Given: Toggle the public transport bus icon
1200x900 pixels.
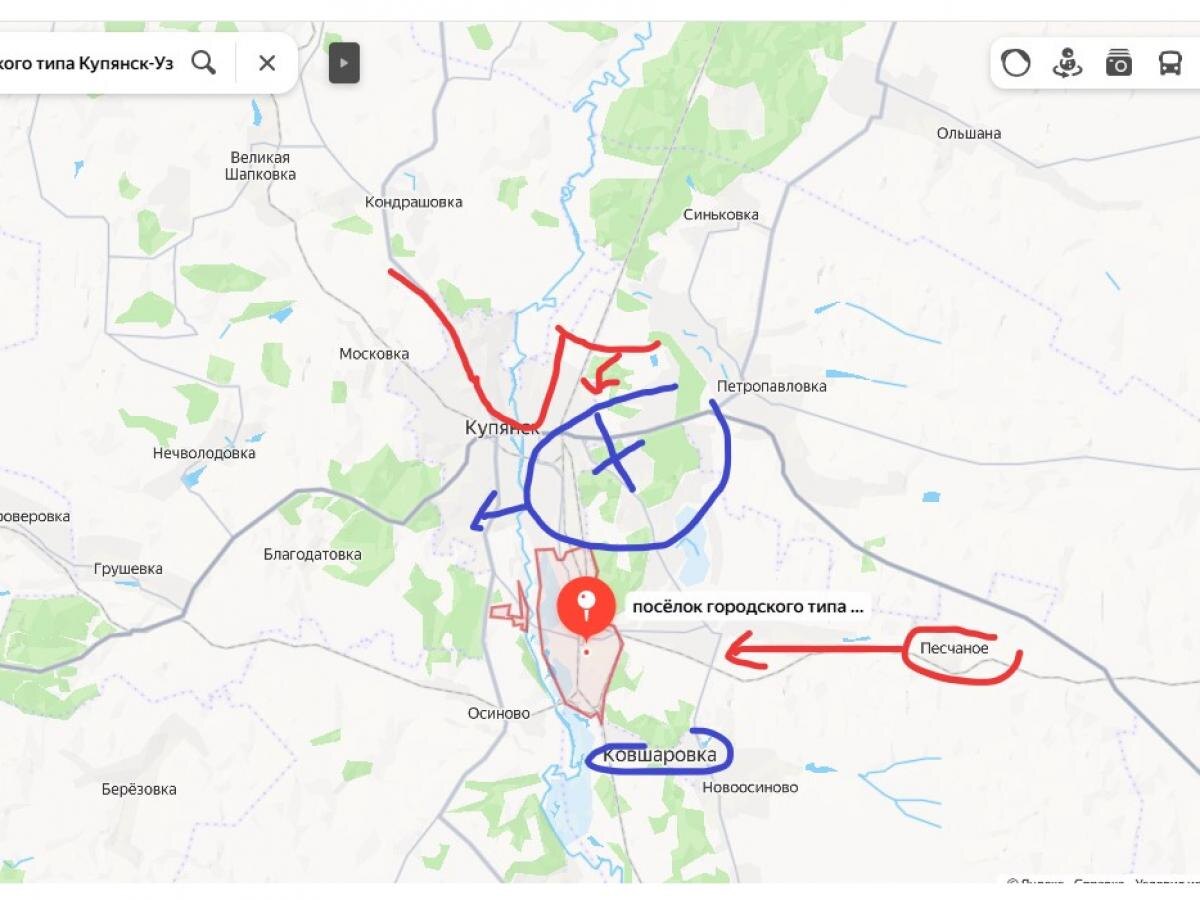Looking at the screenshot, I should pyautogui.click(x=1169, y=64).
